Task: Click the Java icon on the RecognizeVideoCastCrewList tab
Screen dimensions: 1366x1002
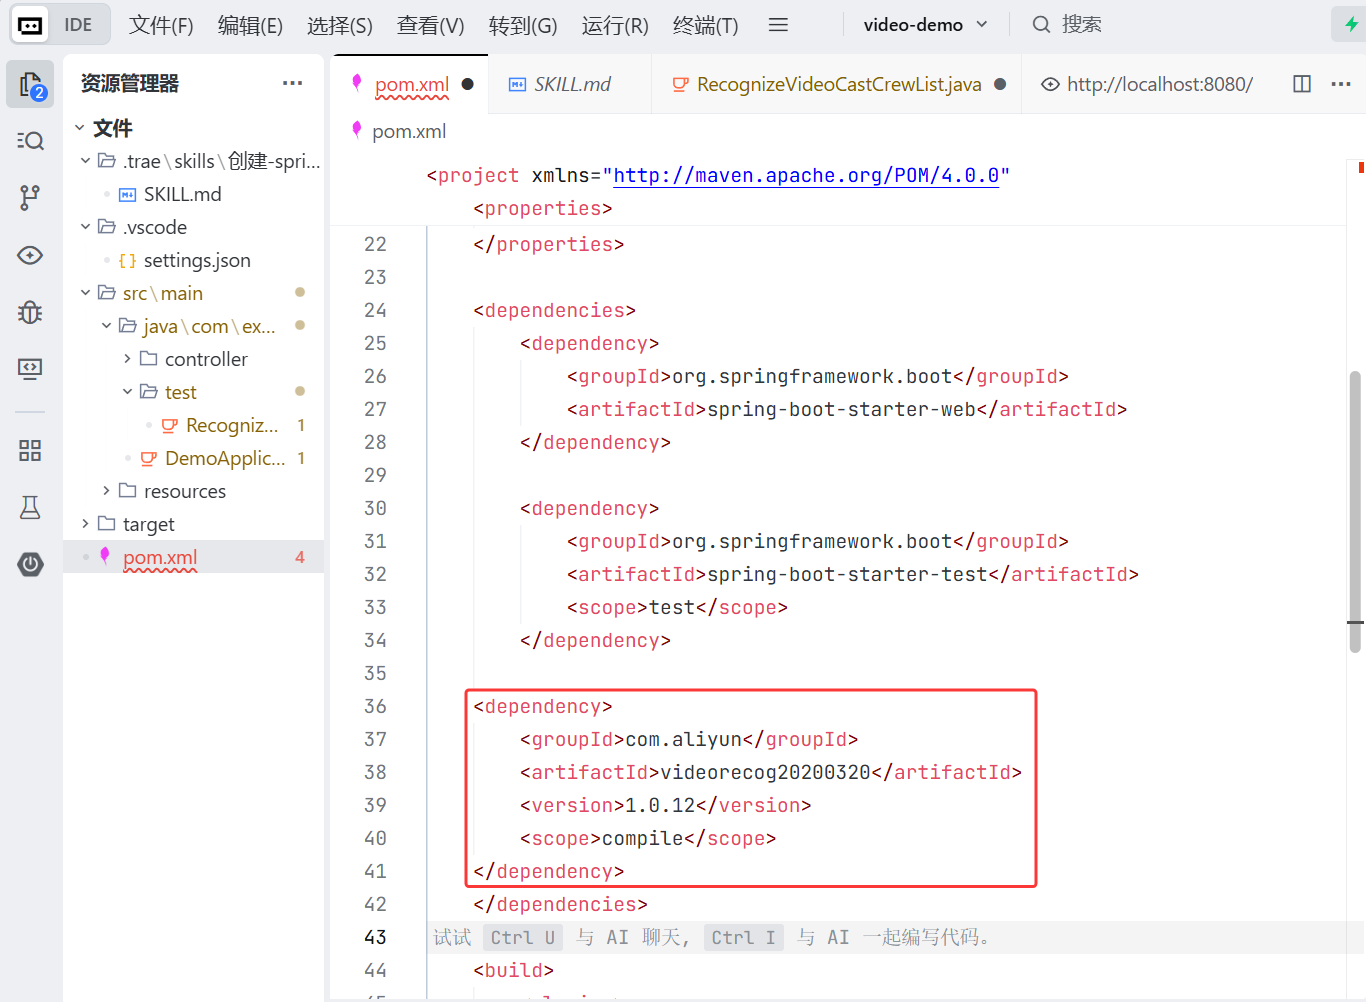Action: tap(680, 85)
